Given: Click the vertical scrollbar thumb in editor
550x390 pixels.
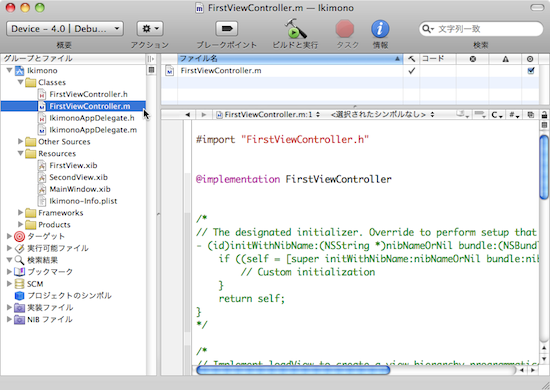Looking at the screenshot, I should pos(544,167).
